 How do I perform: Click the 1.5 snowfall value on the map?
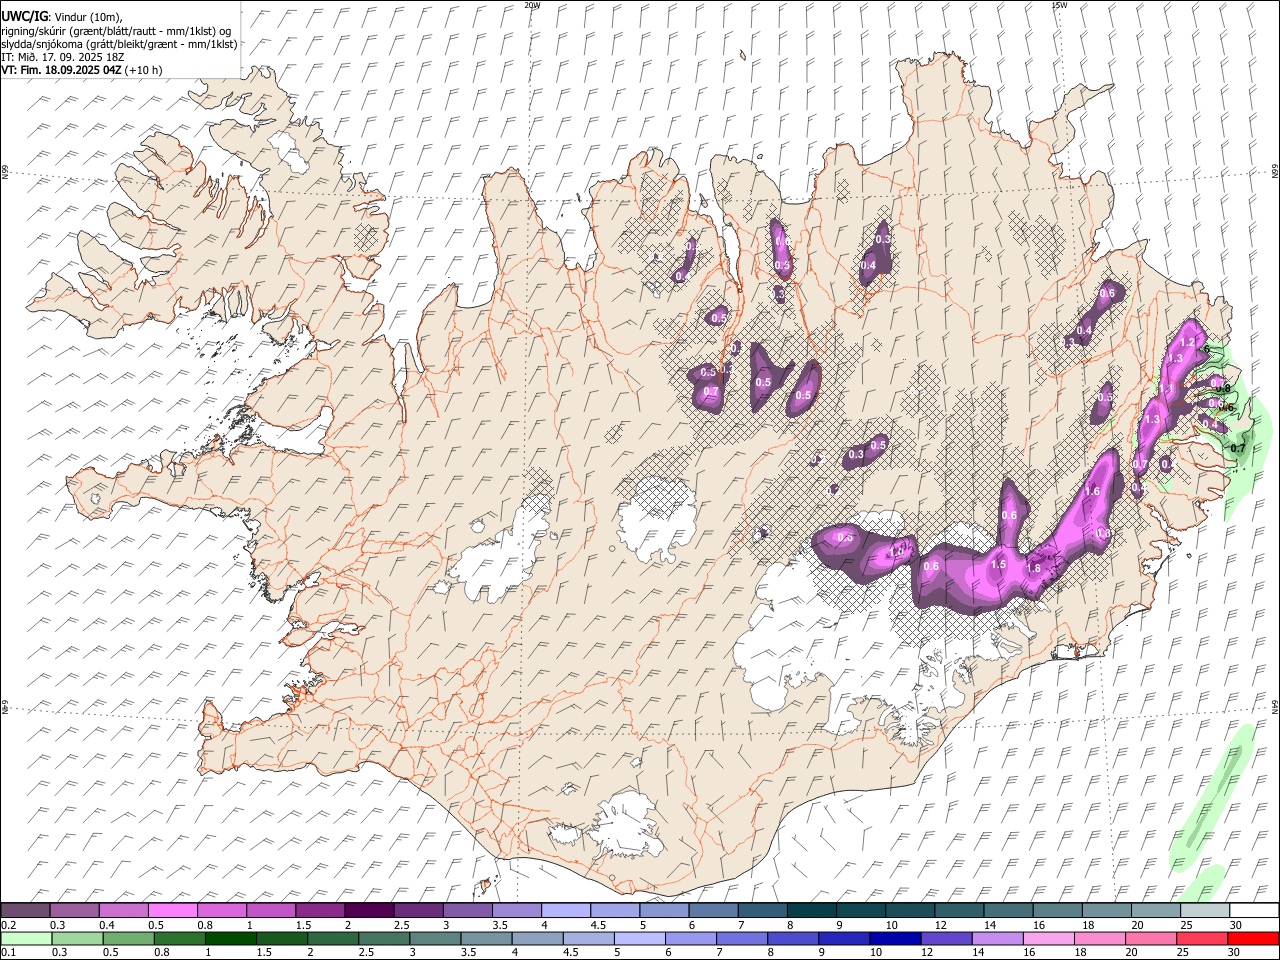click(998, 564)
